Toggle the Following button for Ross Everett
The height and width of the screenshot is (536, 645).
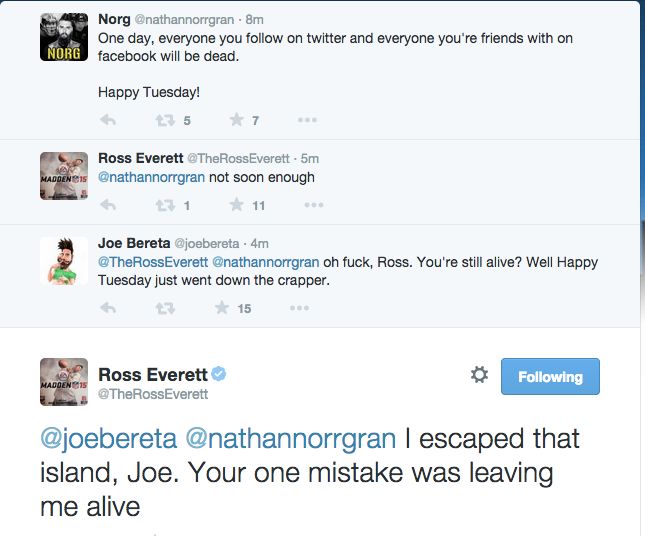[x=550, y=377]
